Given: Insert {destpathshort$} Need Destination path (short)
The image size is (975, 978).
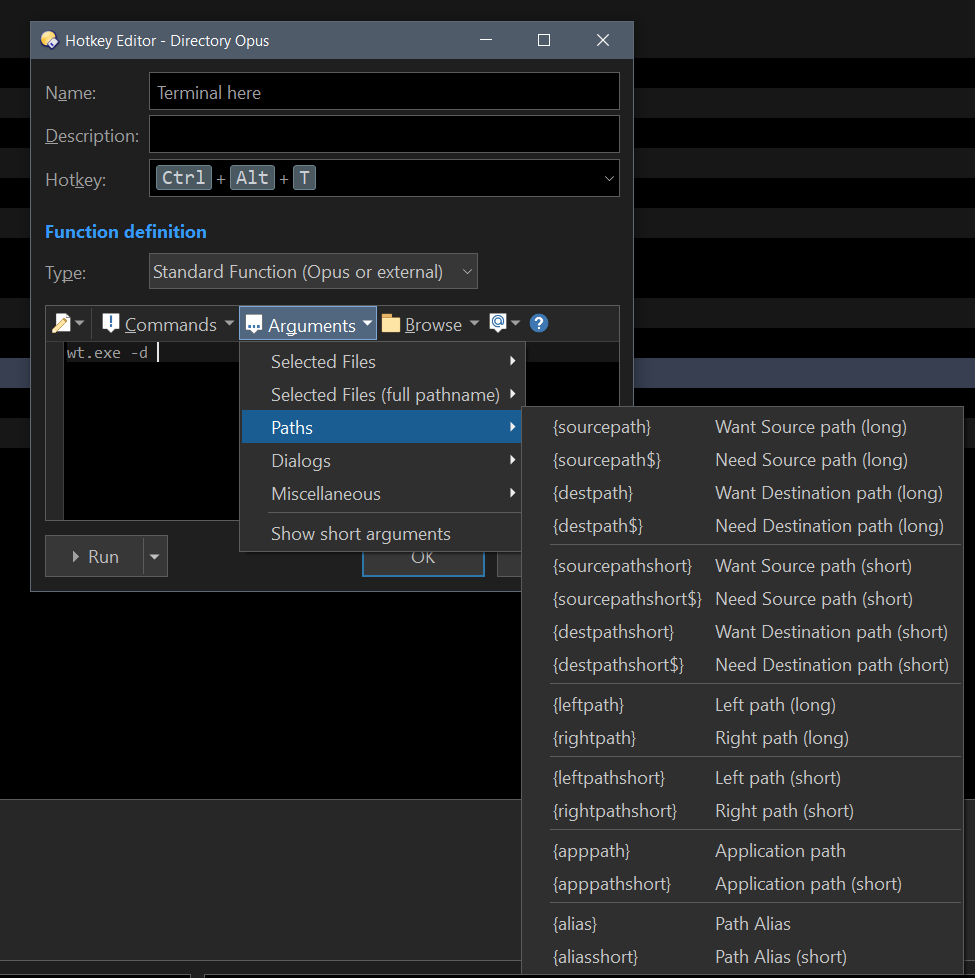Looking at the screenshot, I should click(x=742, y=665).
